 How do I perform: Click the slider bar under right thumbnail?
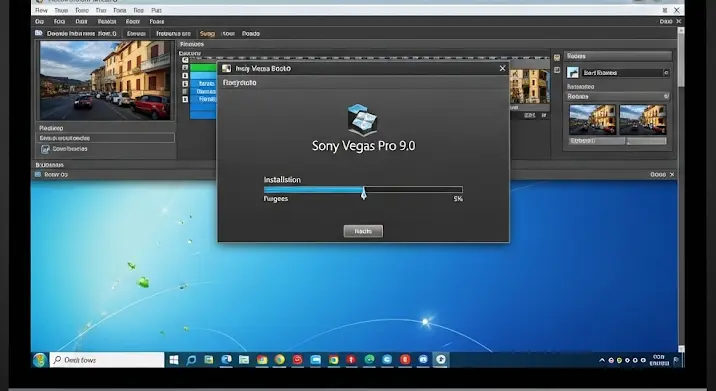(x=646, y=141)
